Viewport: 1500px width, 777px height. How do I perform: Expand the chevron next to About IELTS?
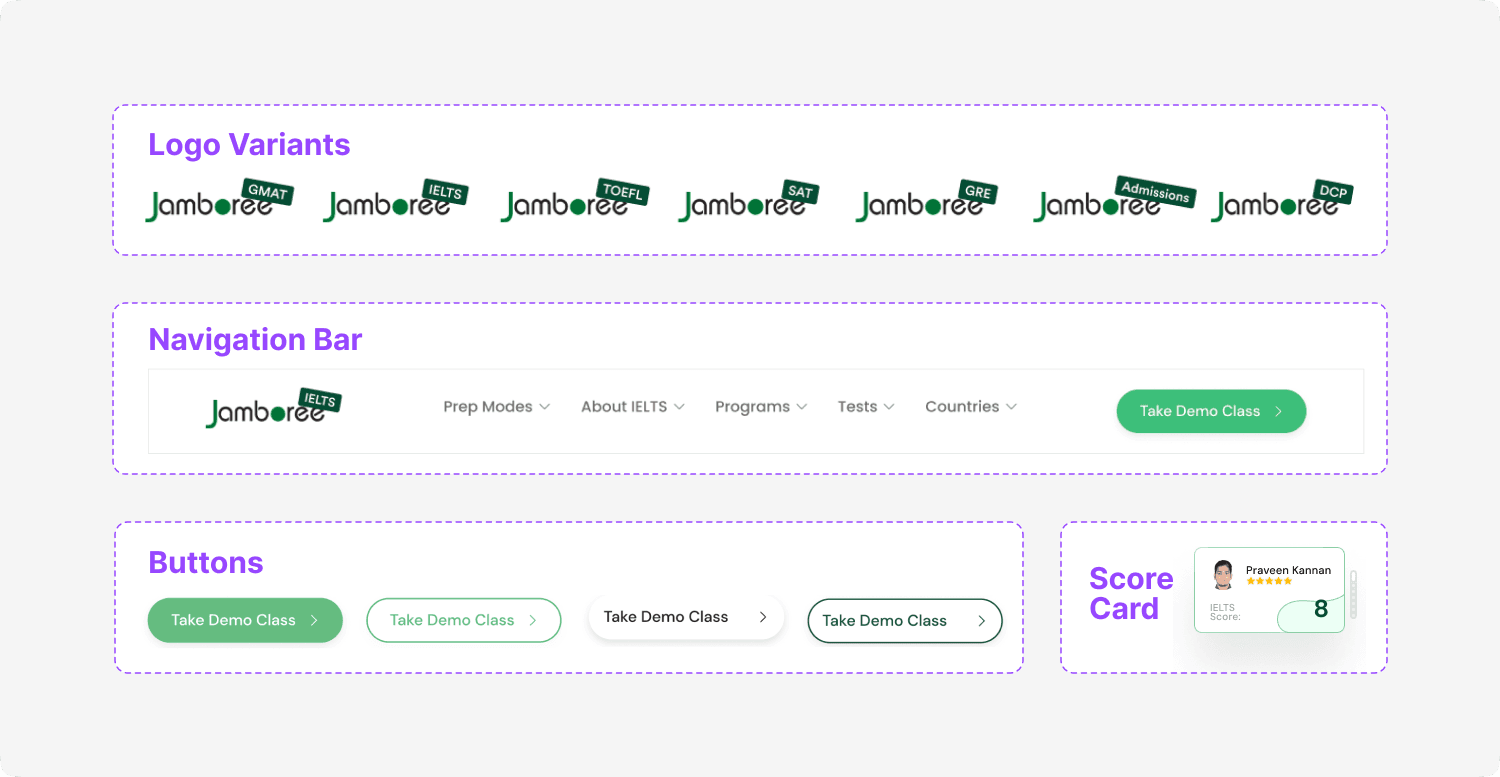click(679, 407)
